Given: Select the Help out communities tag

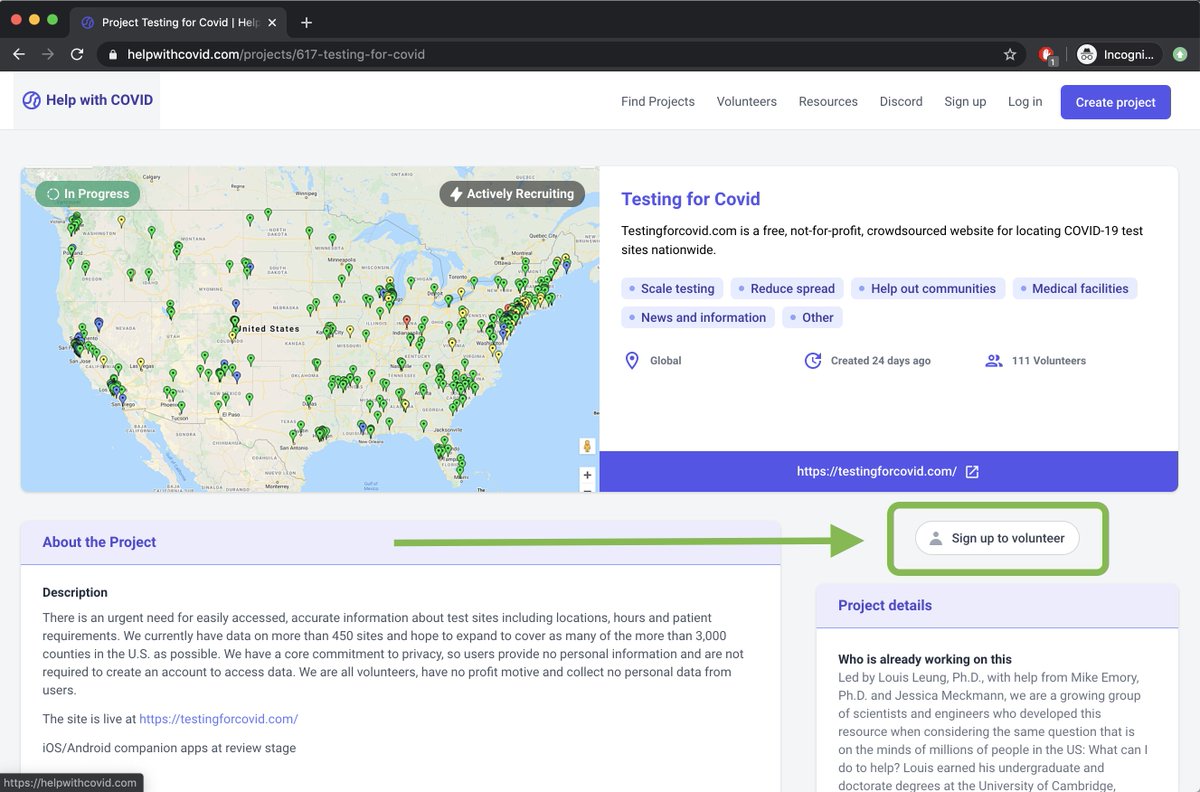Looking at the screenshot, I should 928,288.
